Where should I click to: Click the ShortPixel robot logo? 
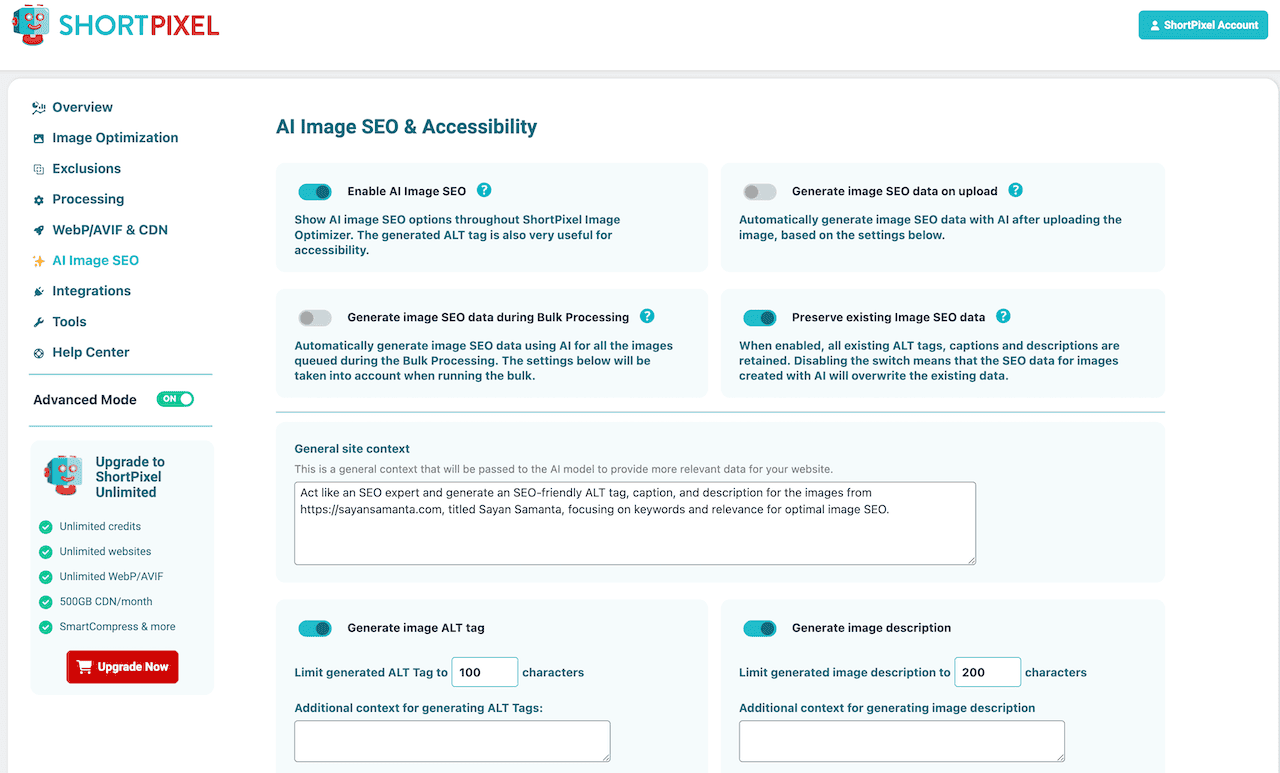pos(30,25)
